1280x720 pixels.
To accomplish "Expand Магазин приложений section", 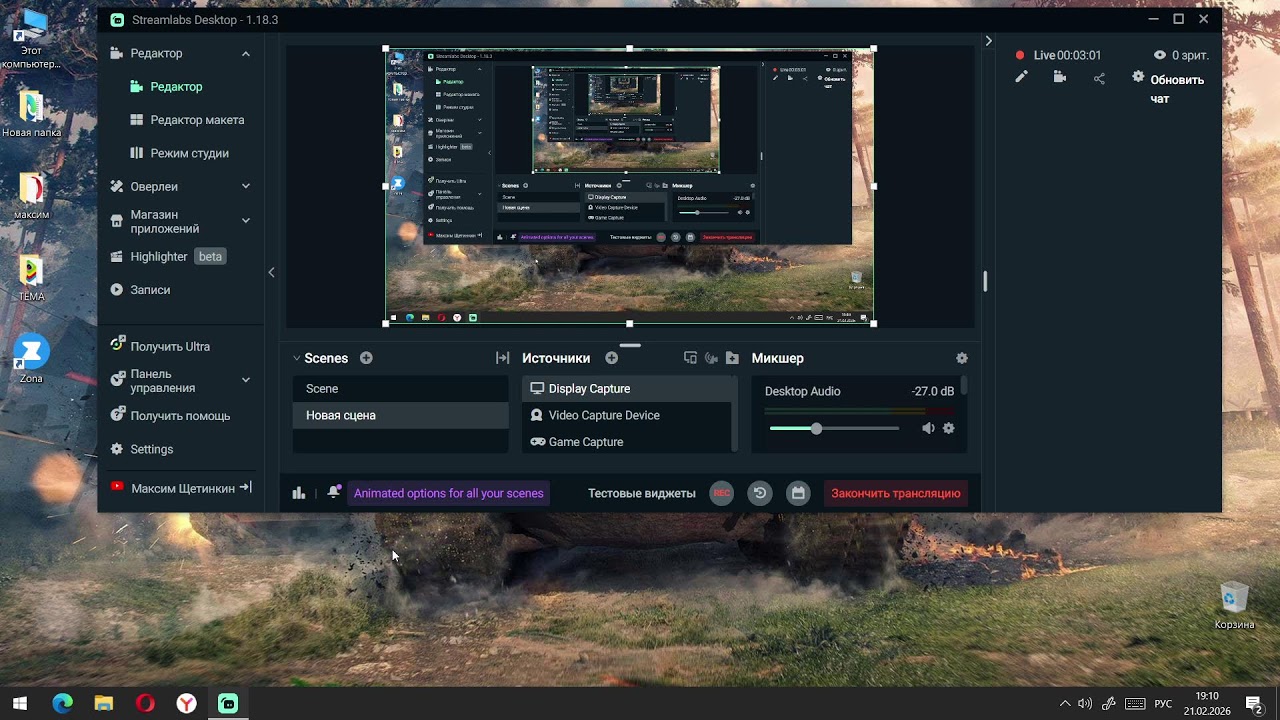I will click(180, 221).
